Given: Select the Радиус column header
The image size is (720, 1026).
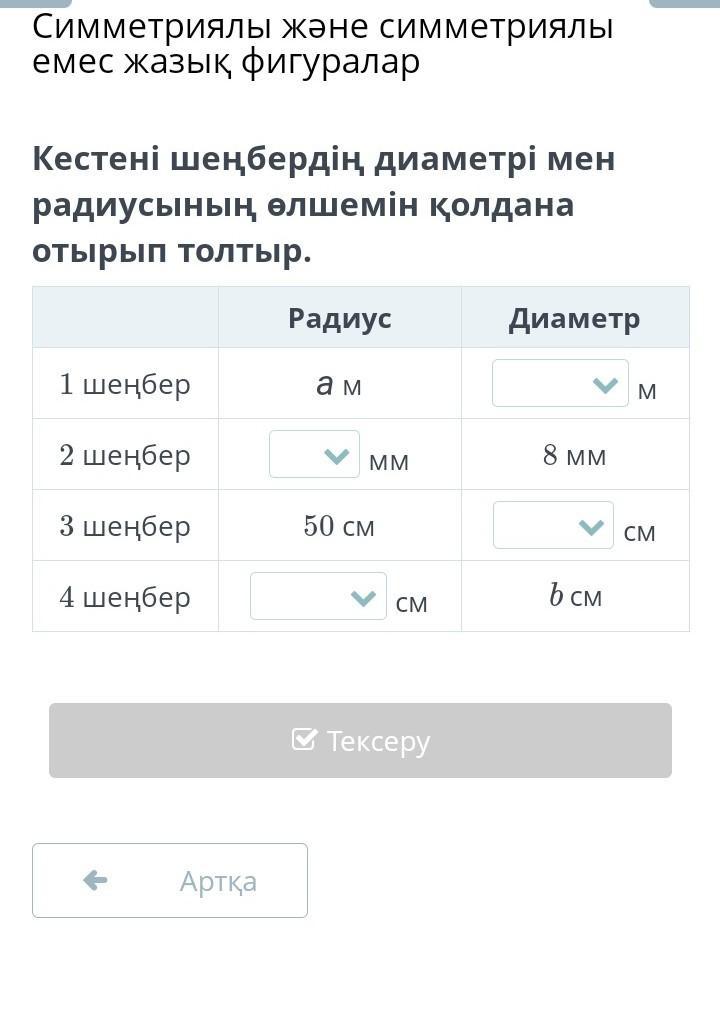Looking at the screenshot, I should coord(340,318).
